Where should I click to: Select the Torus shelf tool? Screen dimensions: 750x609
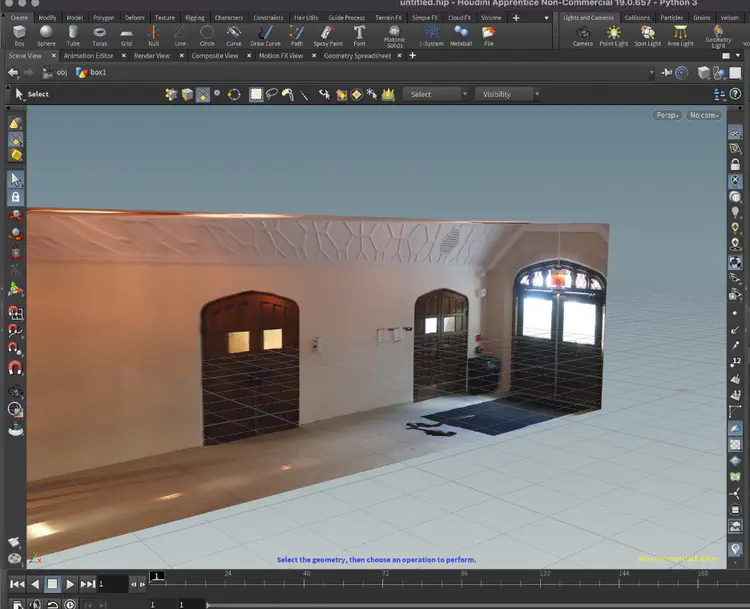coord(99,35)
